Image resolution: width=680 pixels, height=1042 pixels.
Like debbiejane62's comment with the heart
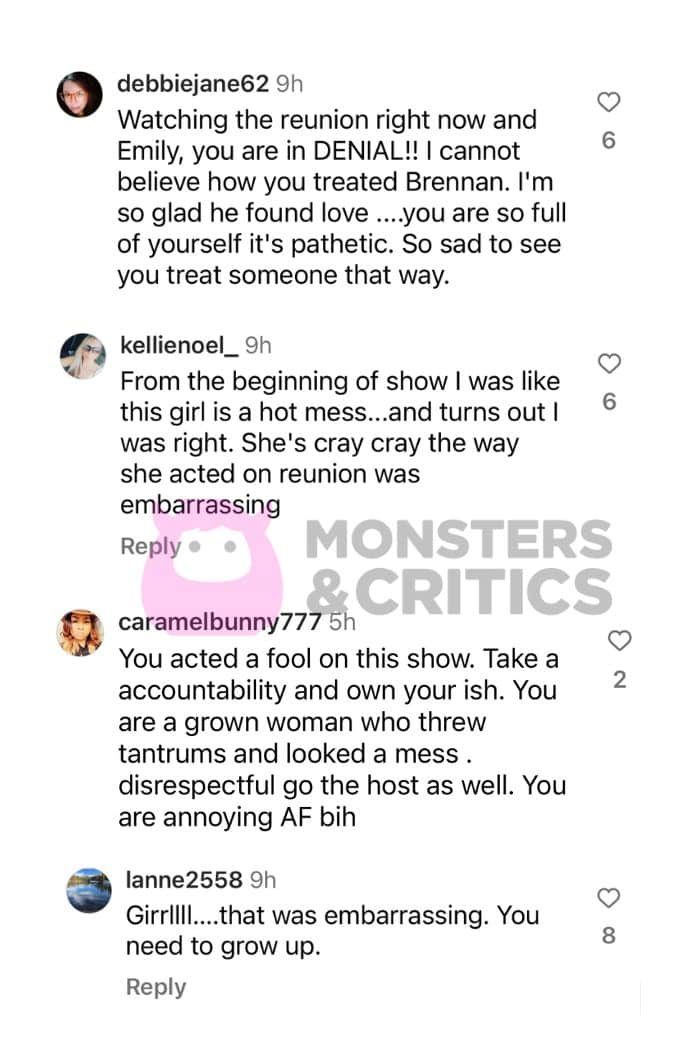[609, 102]
